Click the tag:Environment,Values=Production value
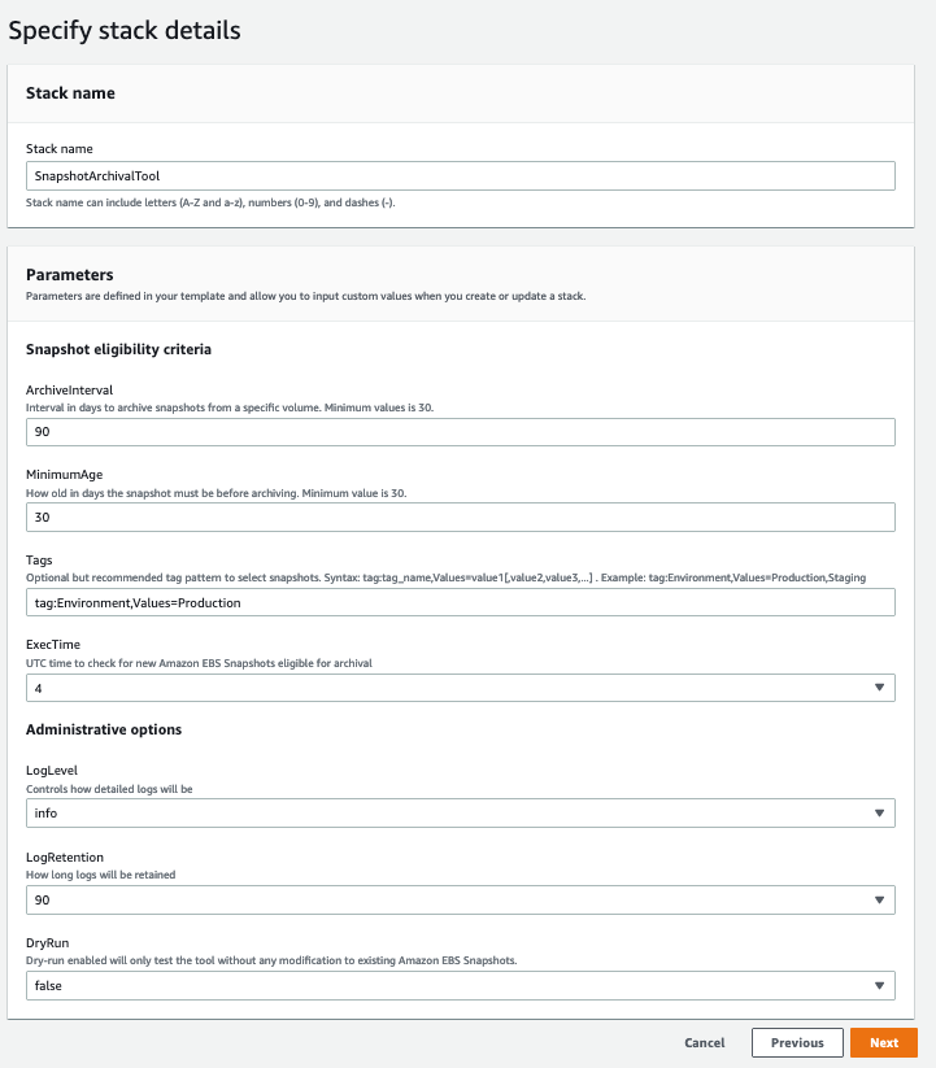 134,602
